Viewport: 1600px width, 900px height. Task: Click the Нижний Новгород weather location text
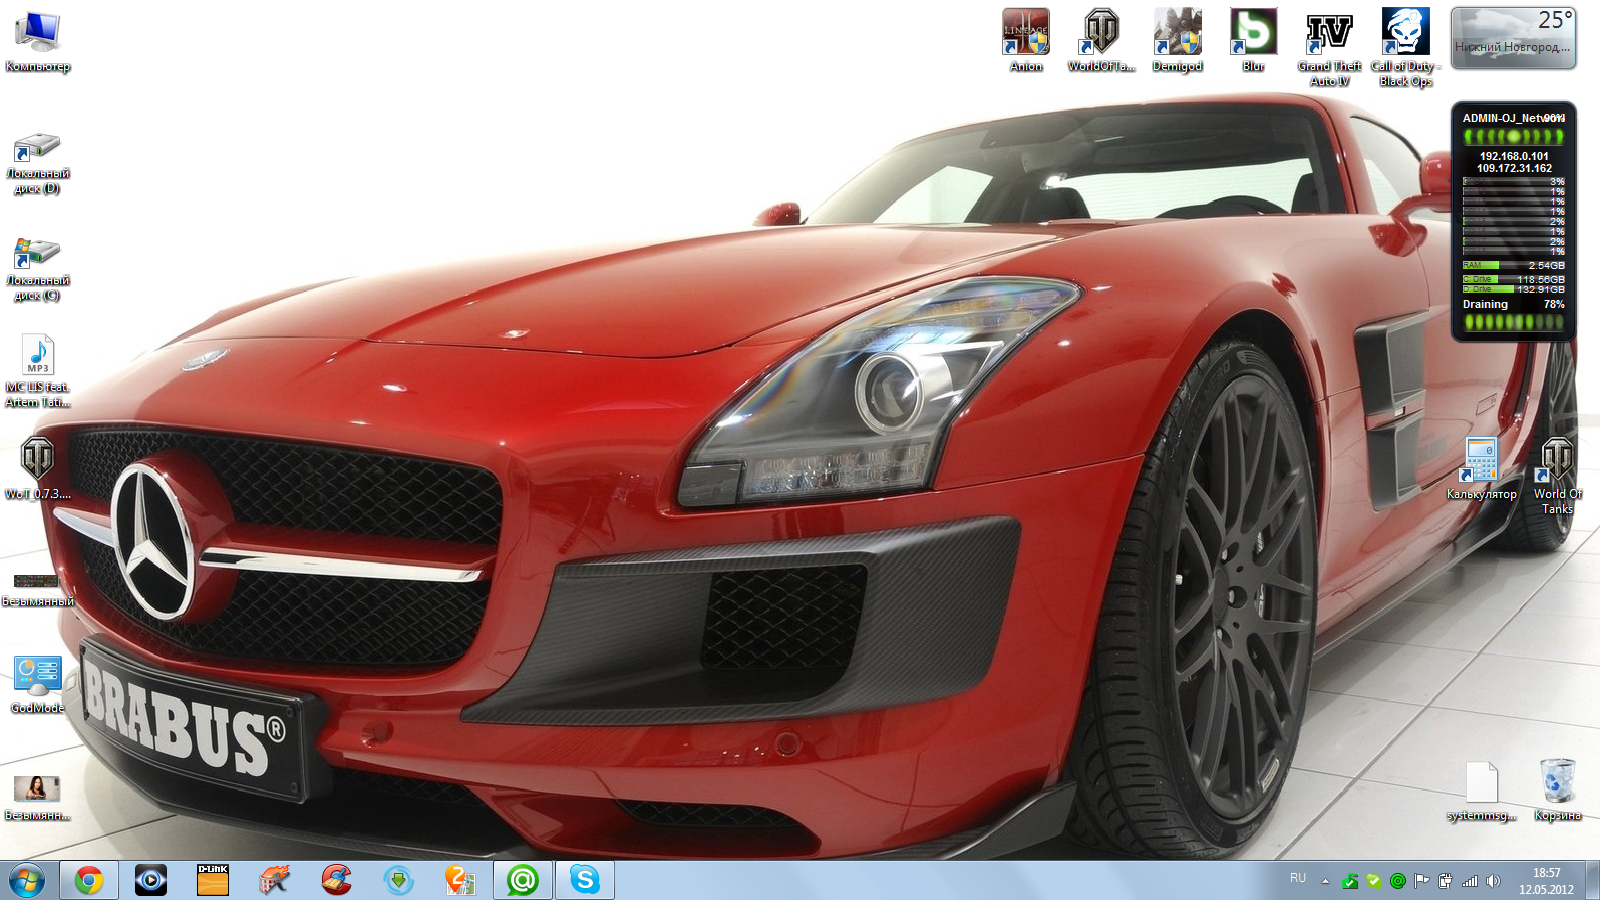[1512, 47]
